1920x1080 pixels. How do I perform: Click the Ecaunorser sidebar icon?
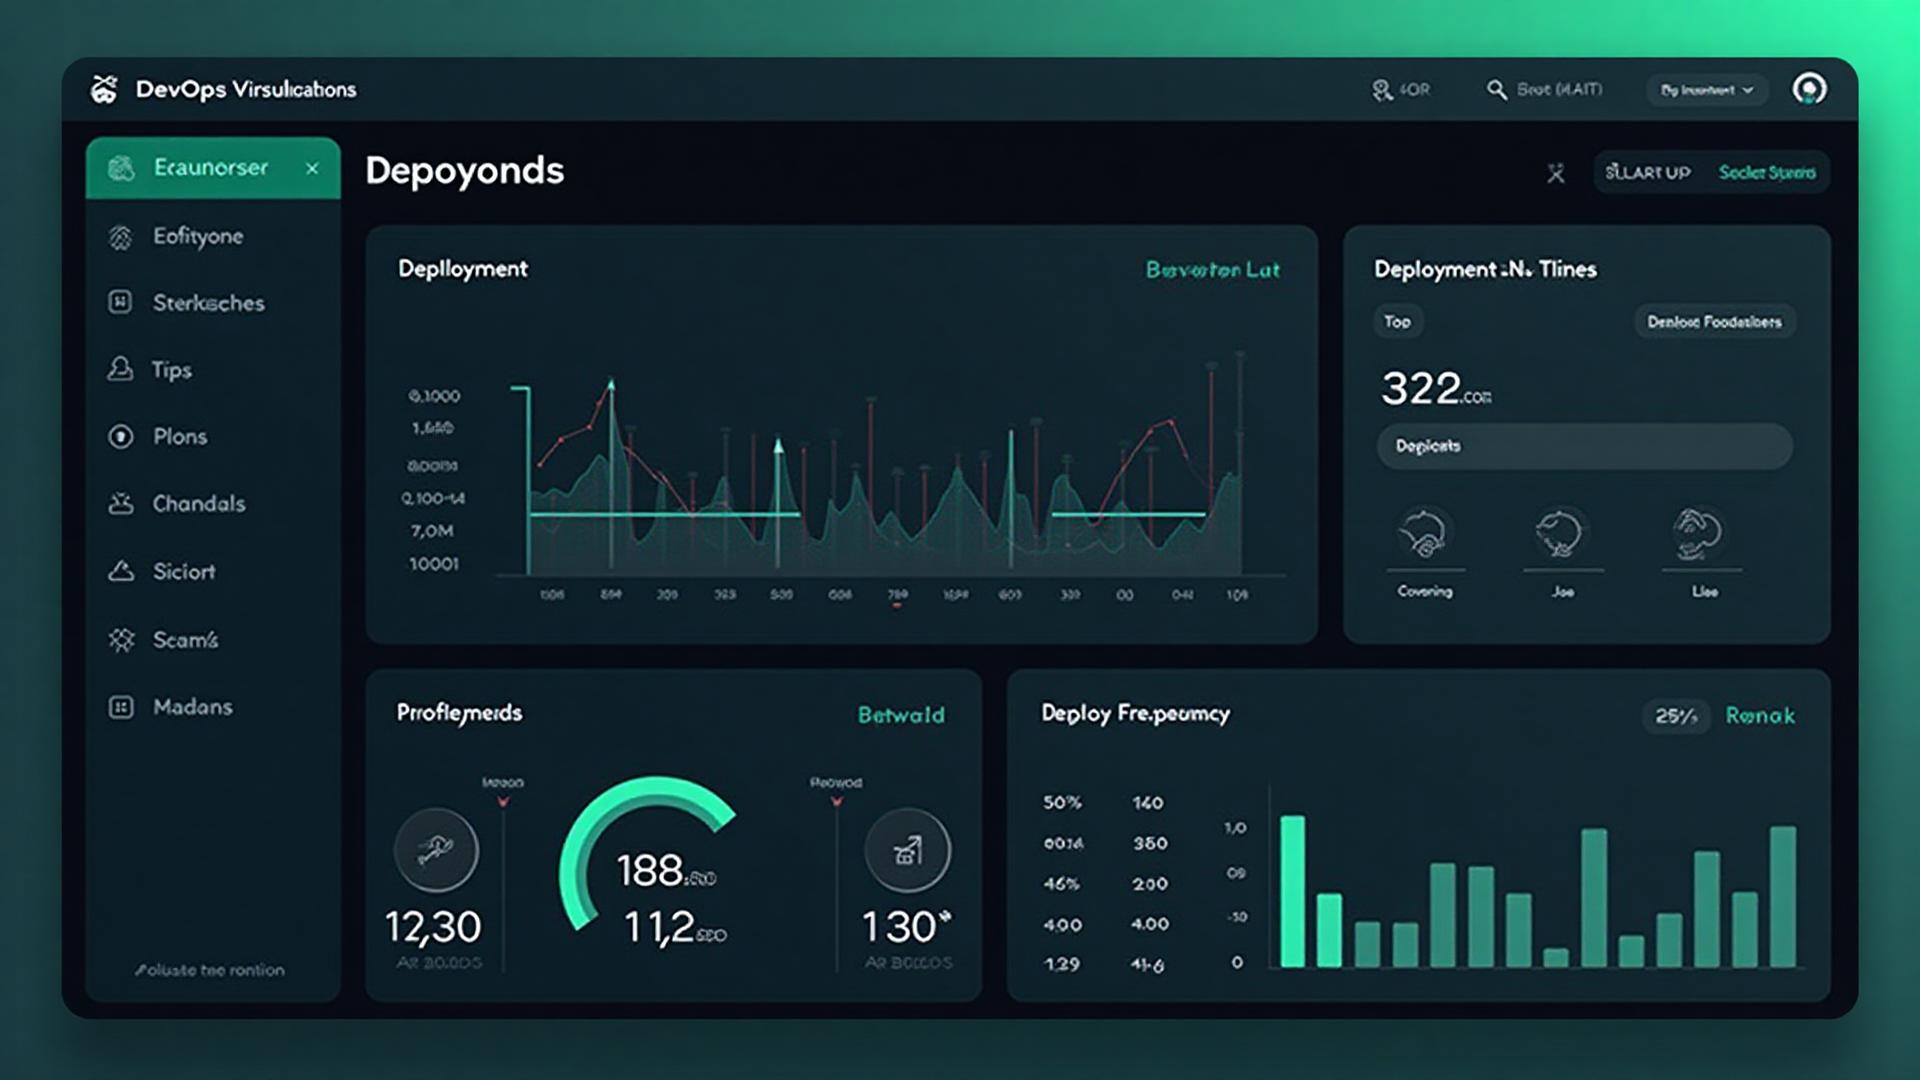pyautogui.click(x=121, y=168)
